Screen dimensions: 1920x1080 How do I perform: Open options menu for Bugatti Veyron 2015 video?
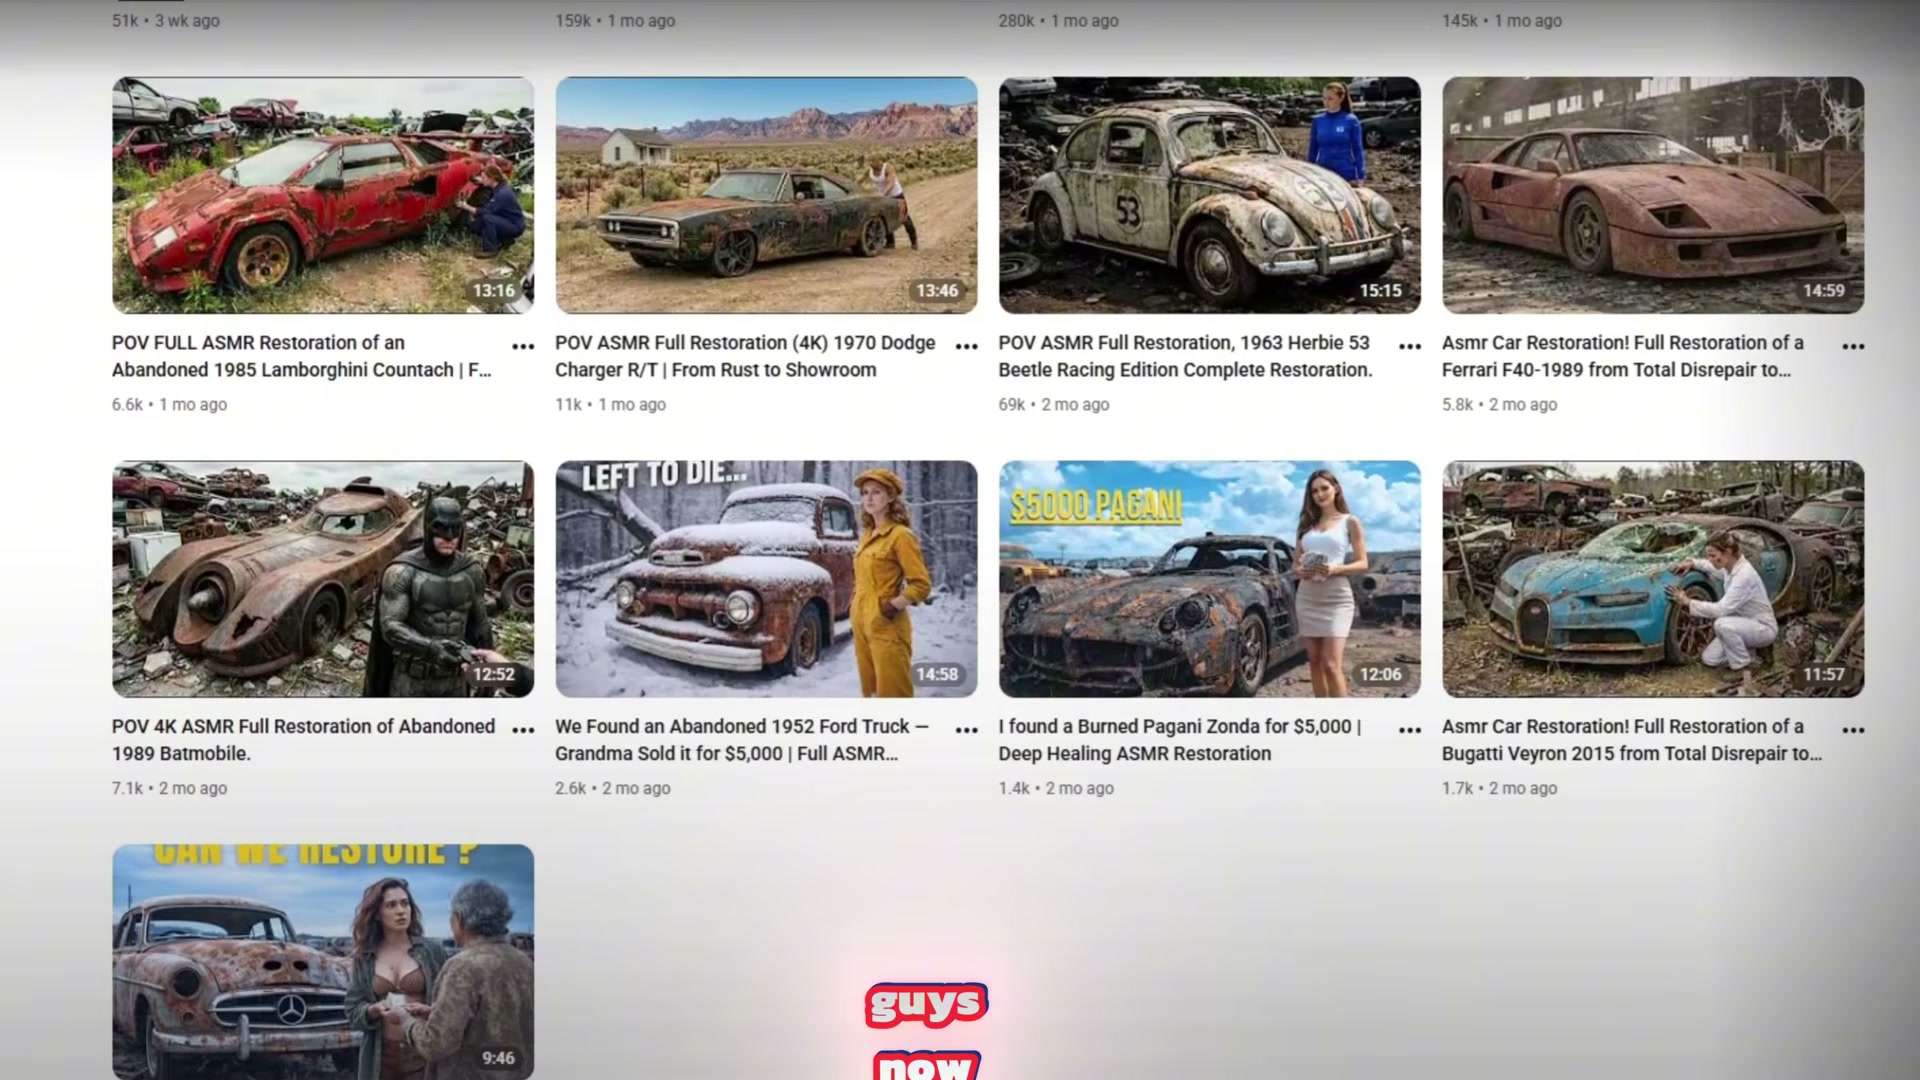(1853, 730)
